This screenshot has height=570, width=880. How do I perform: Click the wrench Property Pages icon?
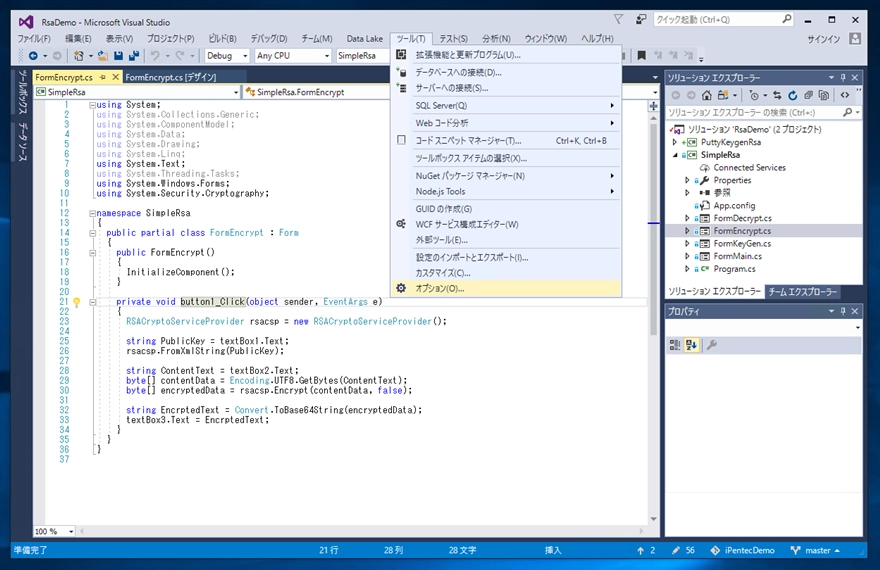(712, 345)
